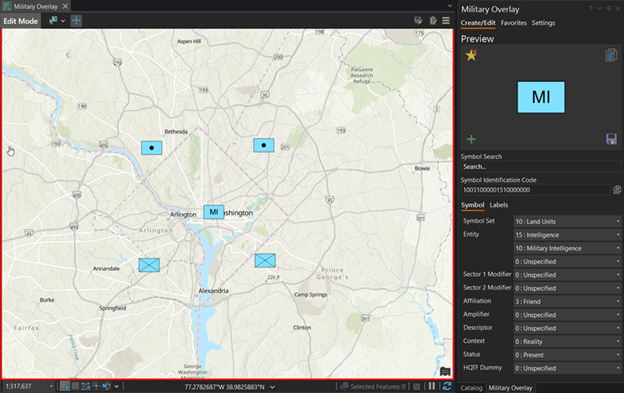Open the hamburger menu in the map toolbar
The width and height of the screenshot is (624, 393).
point(446,20)
